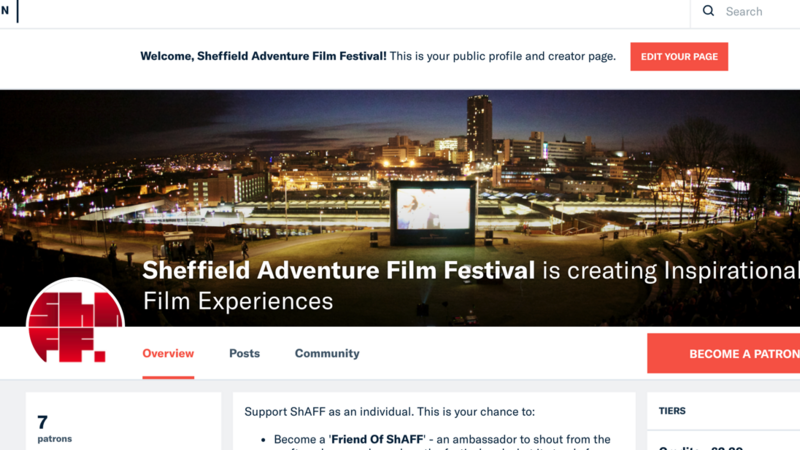The image size is (800, 450).
Task: Click the Patreon logo at top-left corner
Action: (x=5, y=11)
